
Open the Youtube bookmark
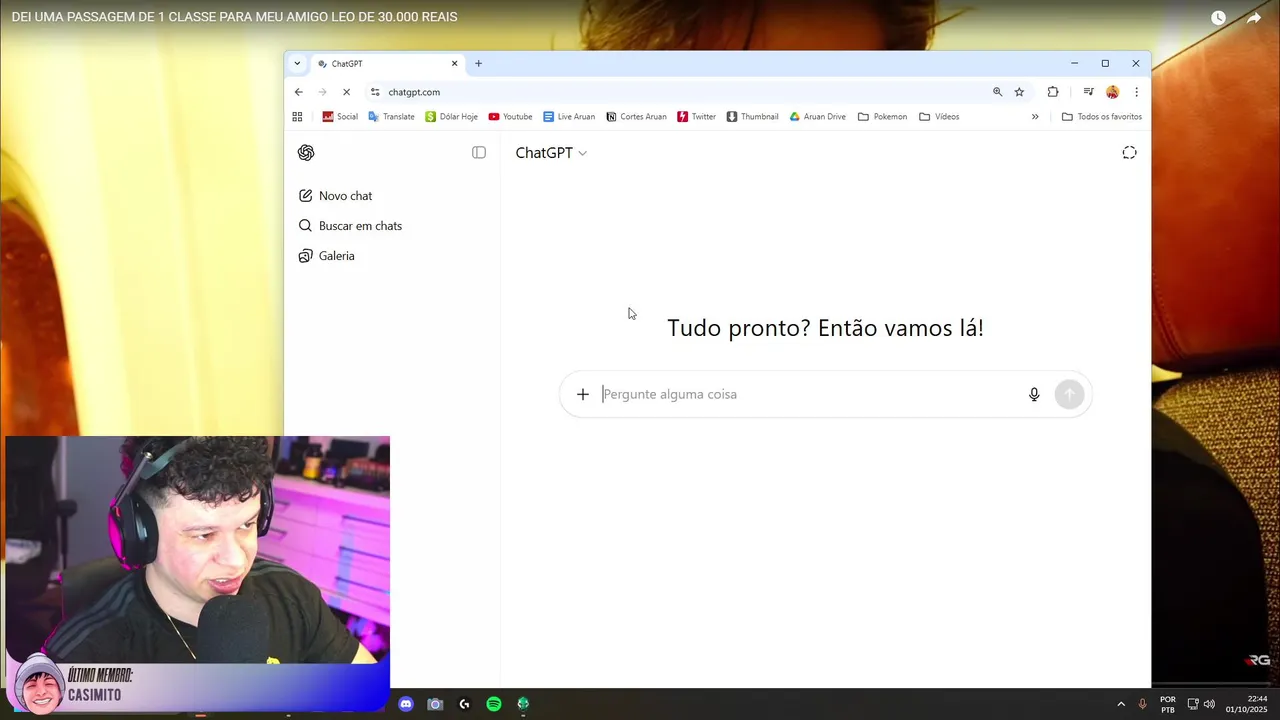(x=510, y=117)
